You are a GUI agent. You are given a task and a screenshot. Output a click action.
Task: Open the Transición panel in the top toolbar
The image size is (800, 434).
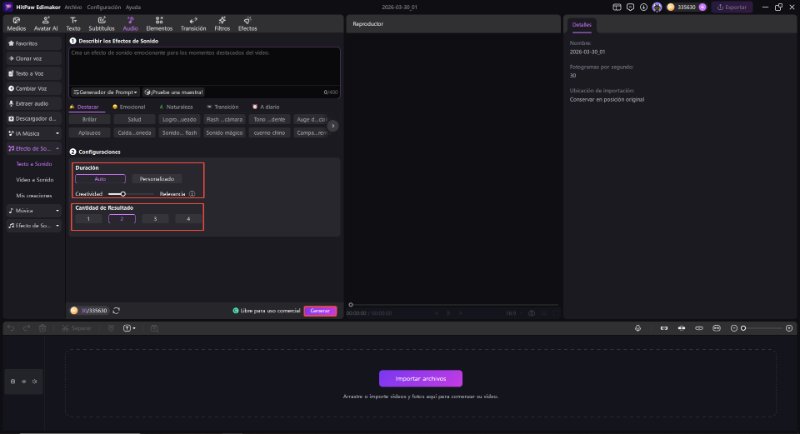point(193,24)
